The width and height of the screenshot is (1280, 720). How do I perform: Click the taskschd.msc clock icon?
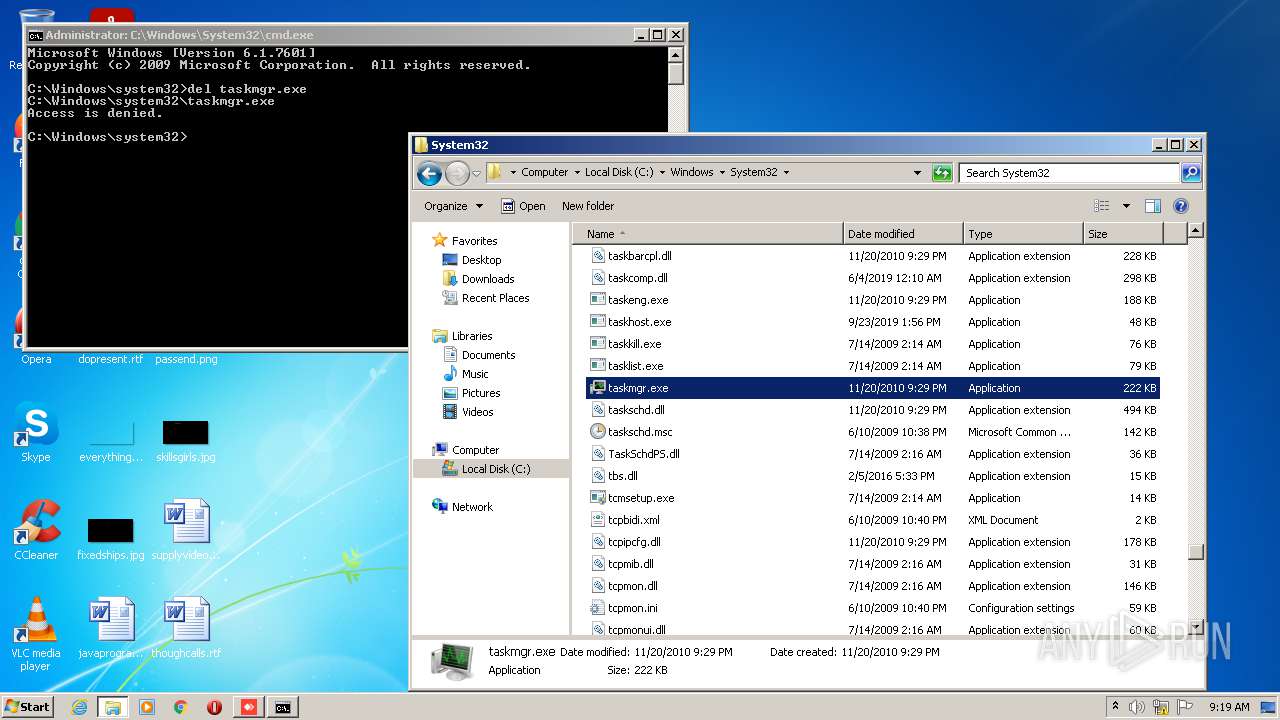(x=598, y=432)
